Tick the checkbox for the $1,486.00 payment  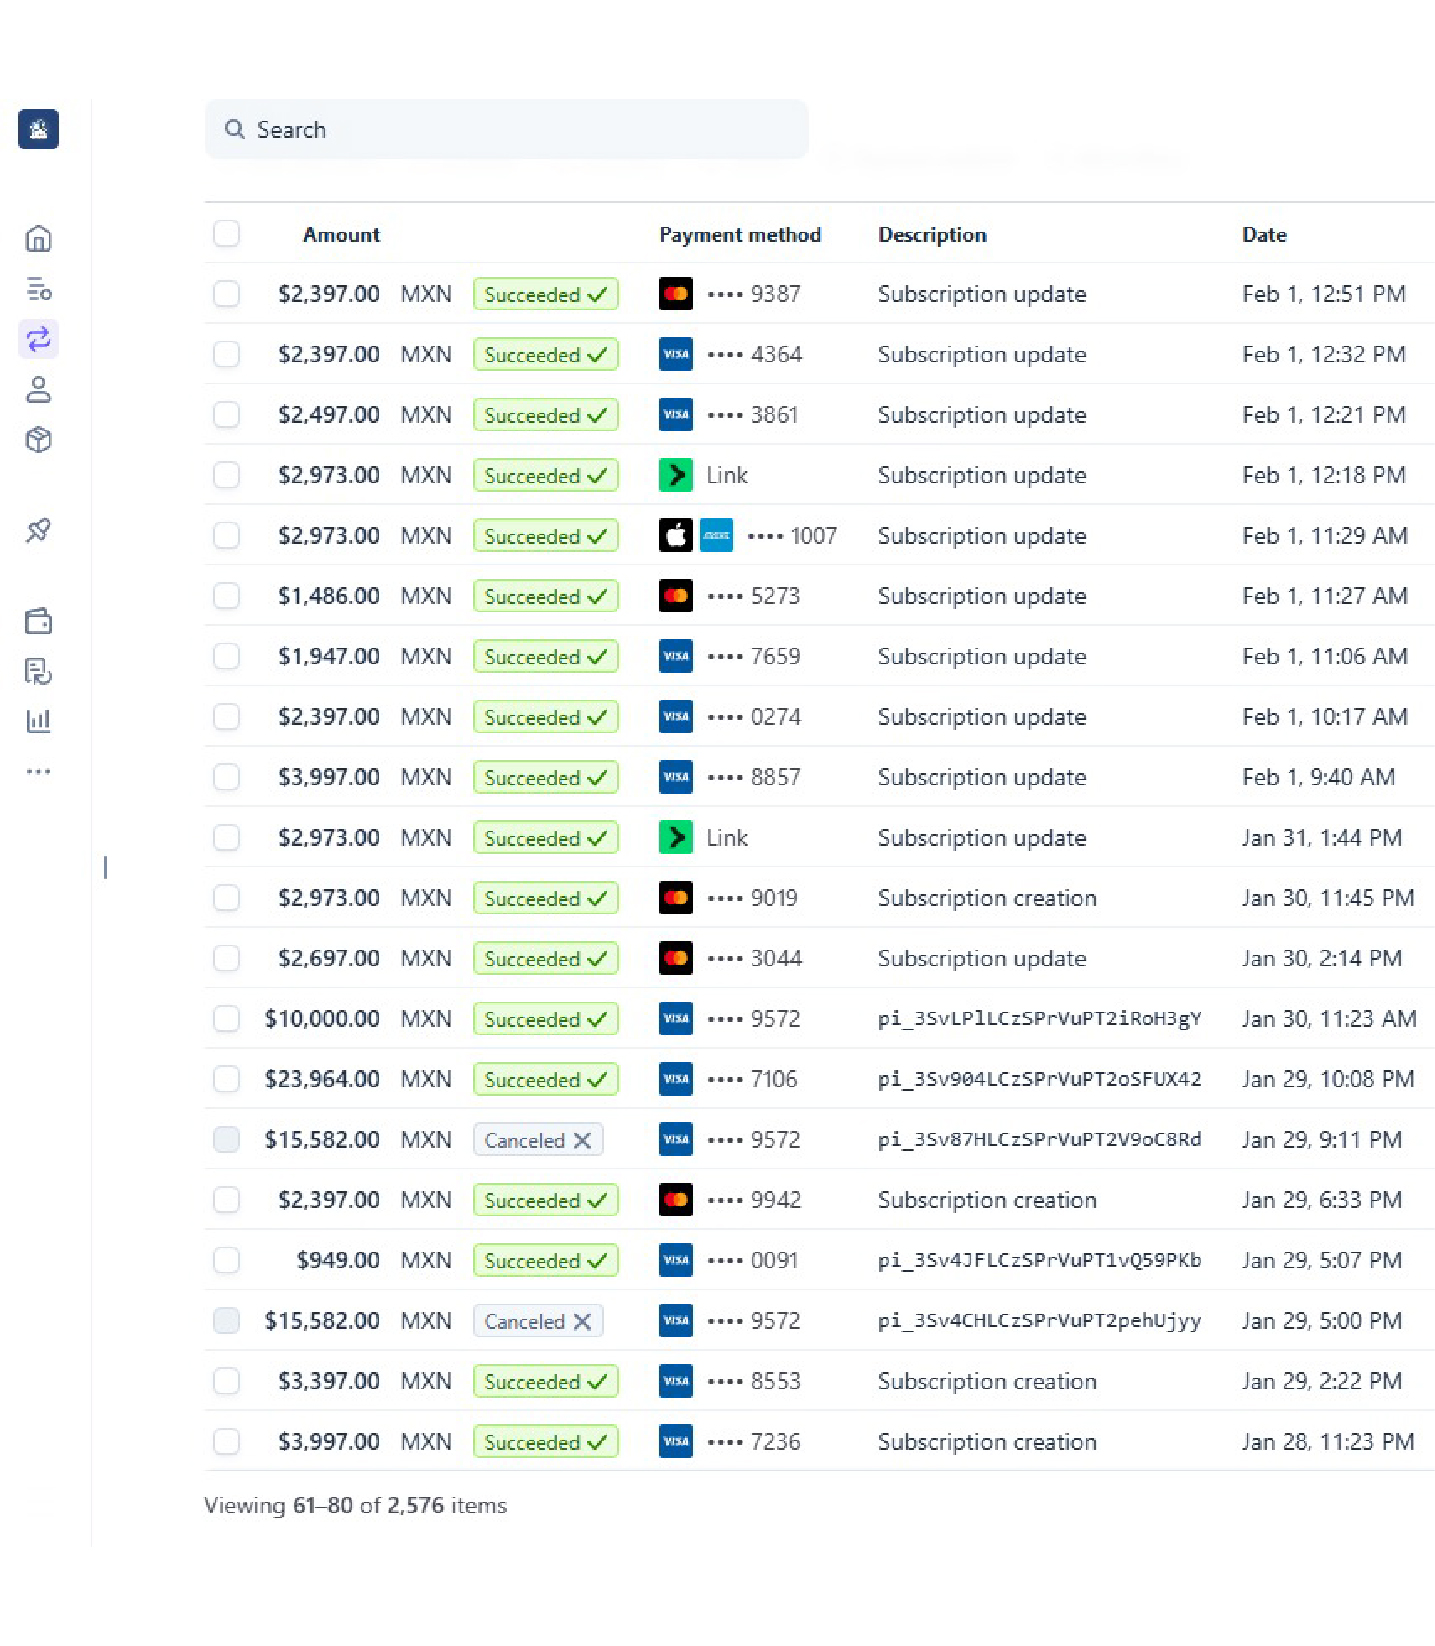pos(227,596)
